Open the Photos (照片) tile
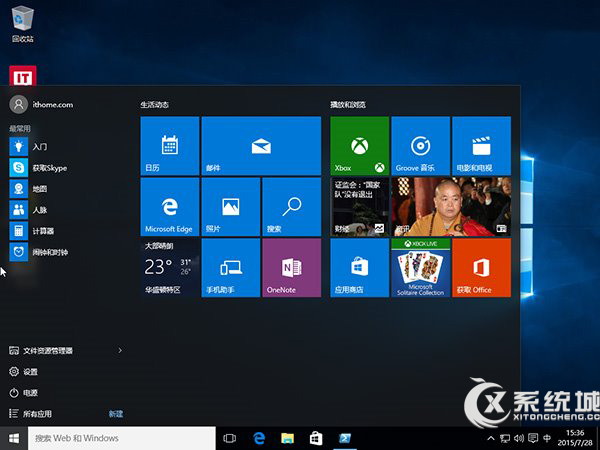 tap(231, 207)
